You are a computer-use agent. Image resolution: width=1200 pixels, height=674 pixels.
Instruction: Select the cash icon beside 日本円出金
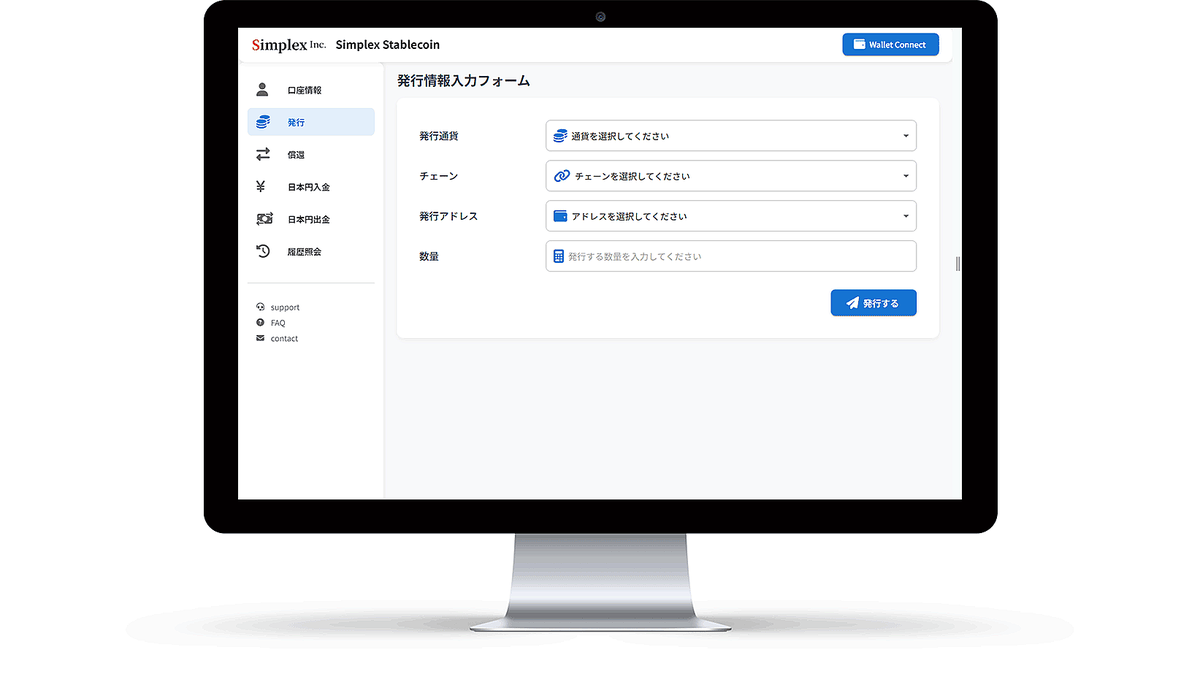click(x=262, y=219)
